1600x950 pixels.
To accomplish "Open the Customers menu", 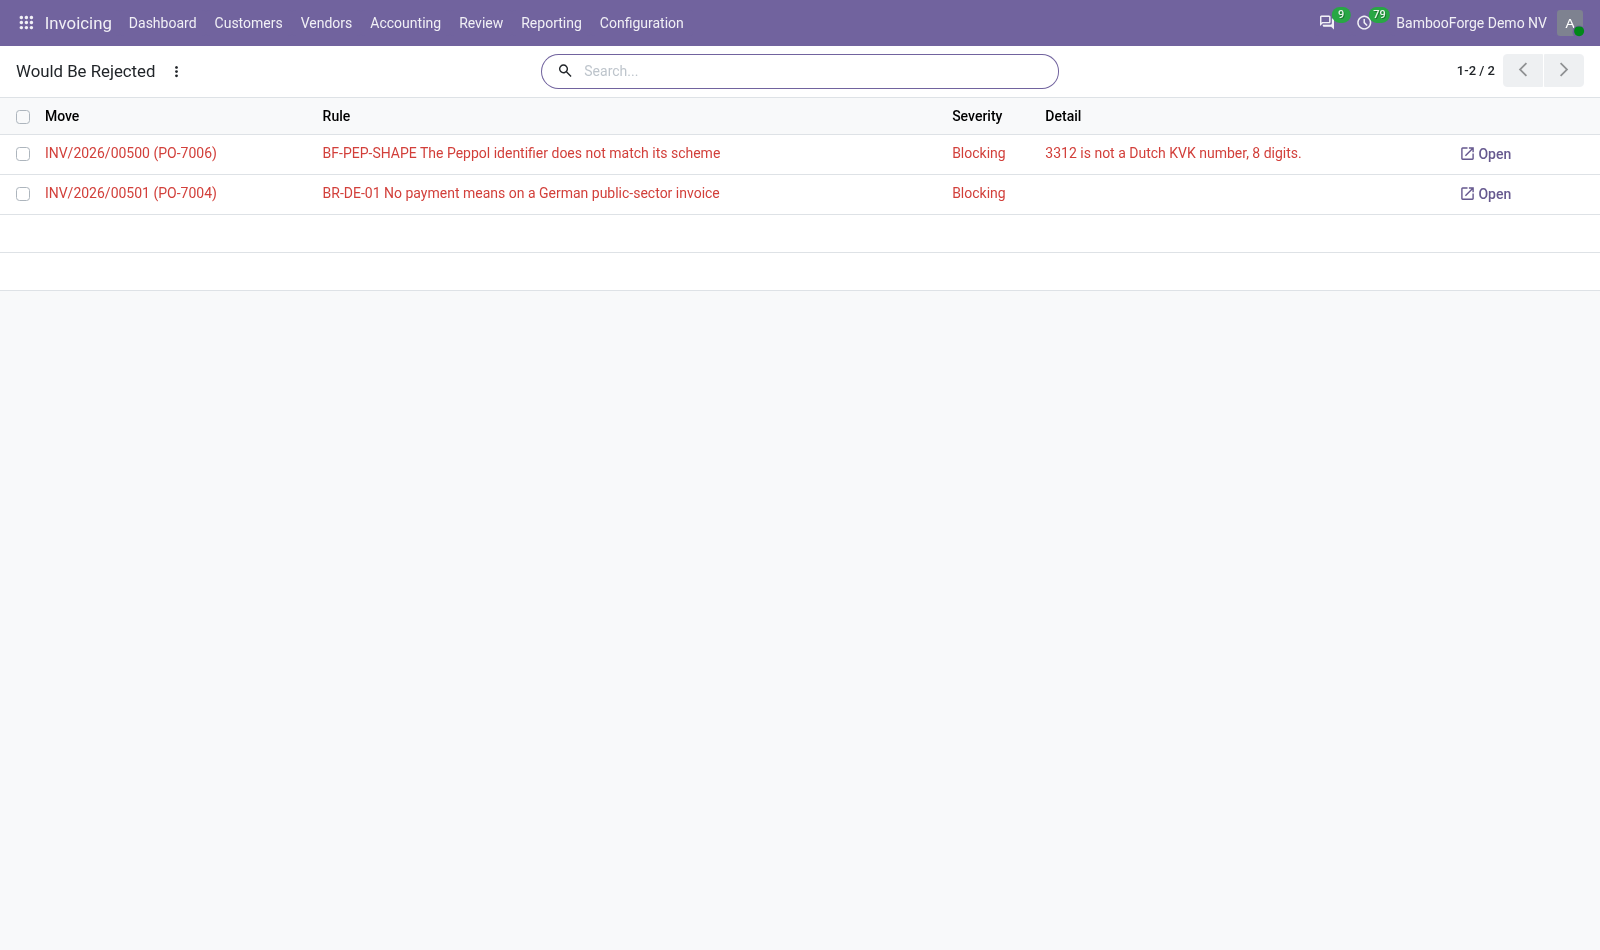I will 248,22.
